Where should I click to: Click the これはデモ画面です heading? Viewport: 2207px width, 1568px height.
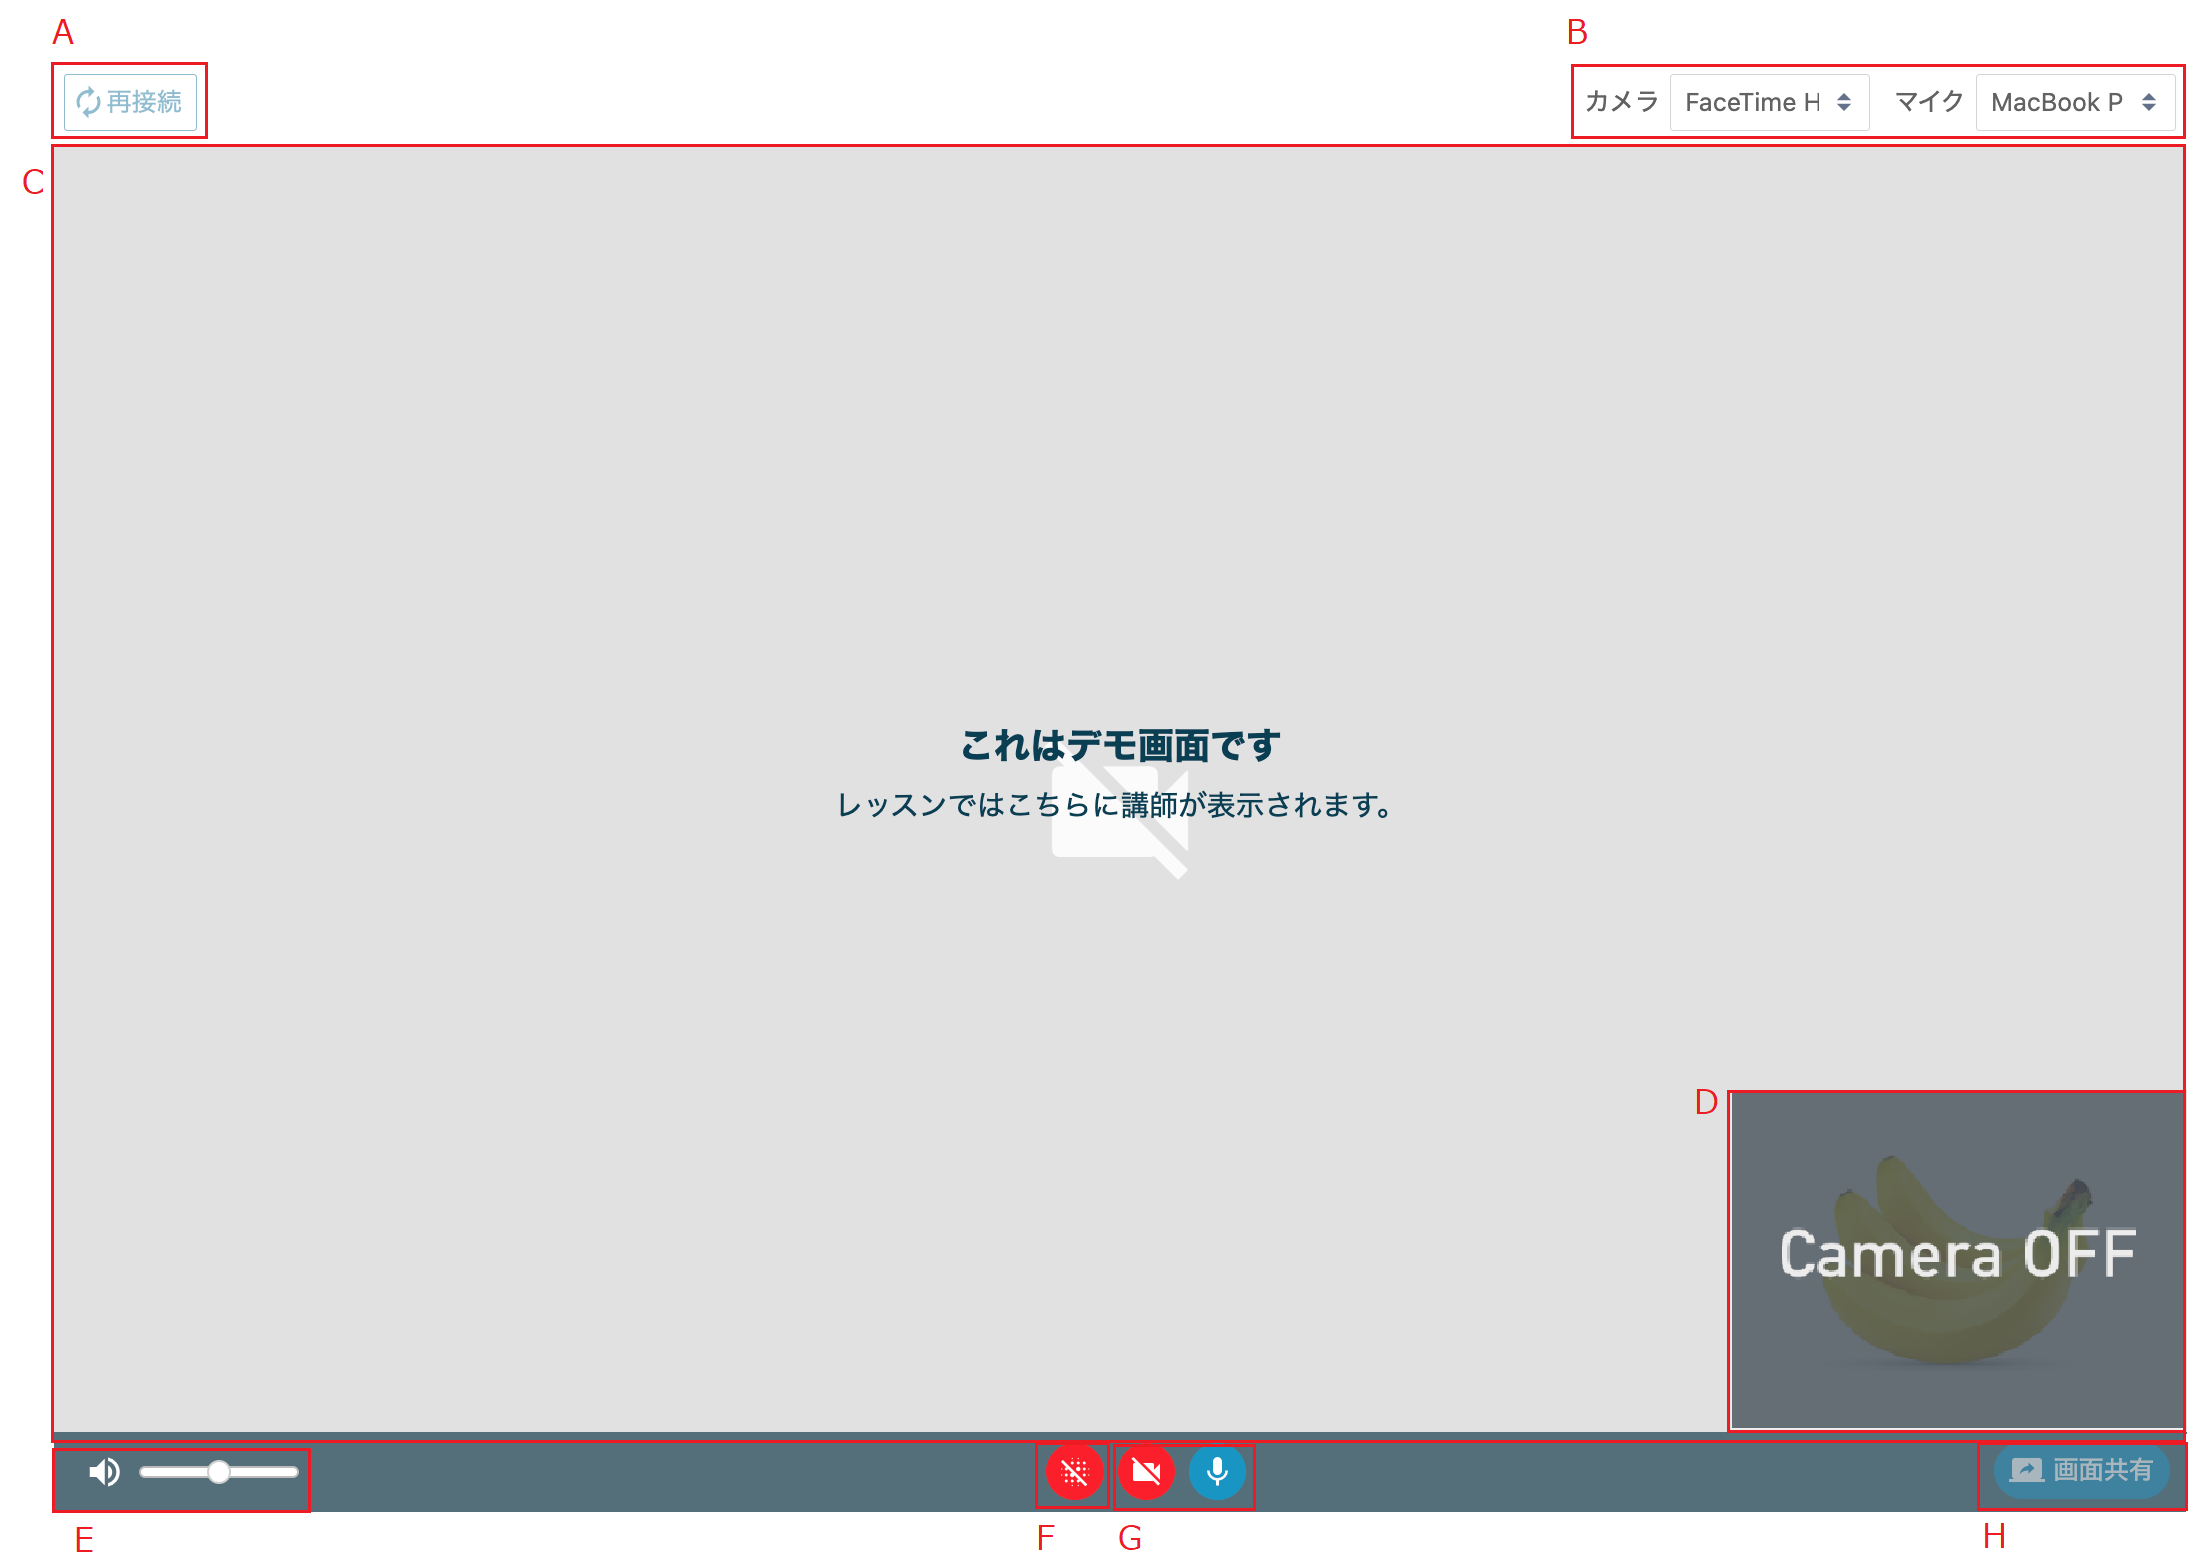1120,745
